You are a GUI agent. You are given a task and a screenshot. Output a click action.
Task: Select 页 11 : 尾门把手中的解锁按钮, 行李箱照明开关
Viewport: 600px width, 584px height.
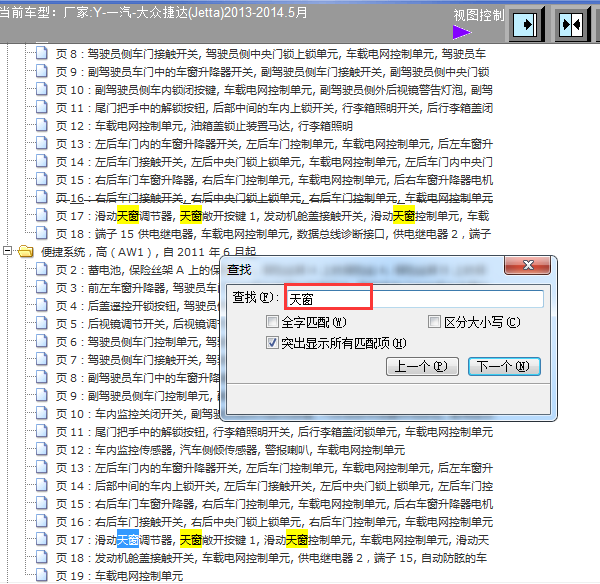[274, 432]
